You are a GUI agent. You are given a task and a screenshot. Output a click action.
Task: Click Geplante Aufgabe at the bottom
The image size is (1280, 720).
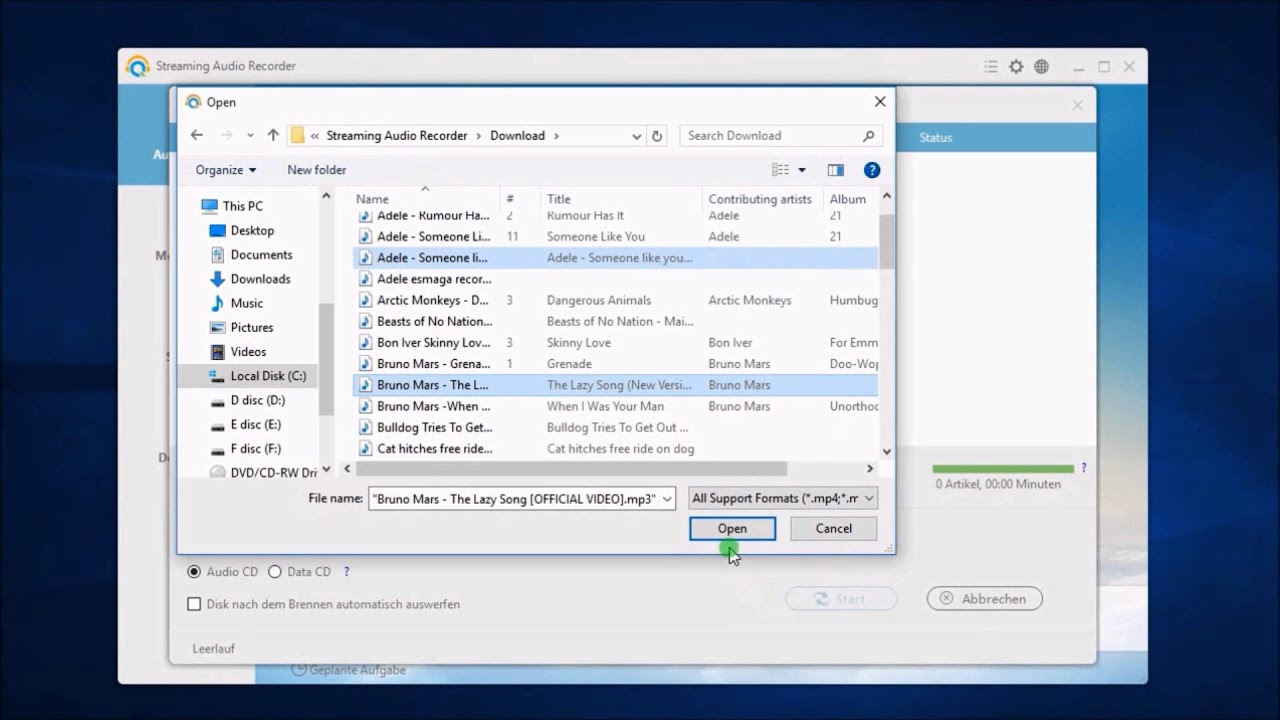349,670
